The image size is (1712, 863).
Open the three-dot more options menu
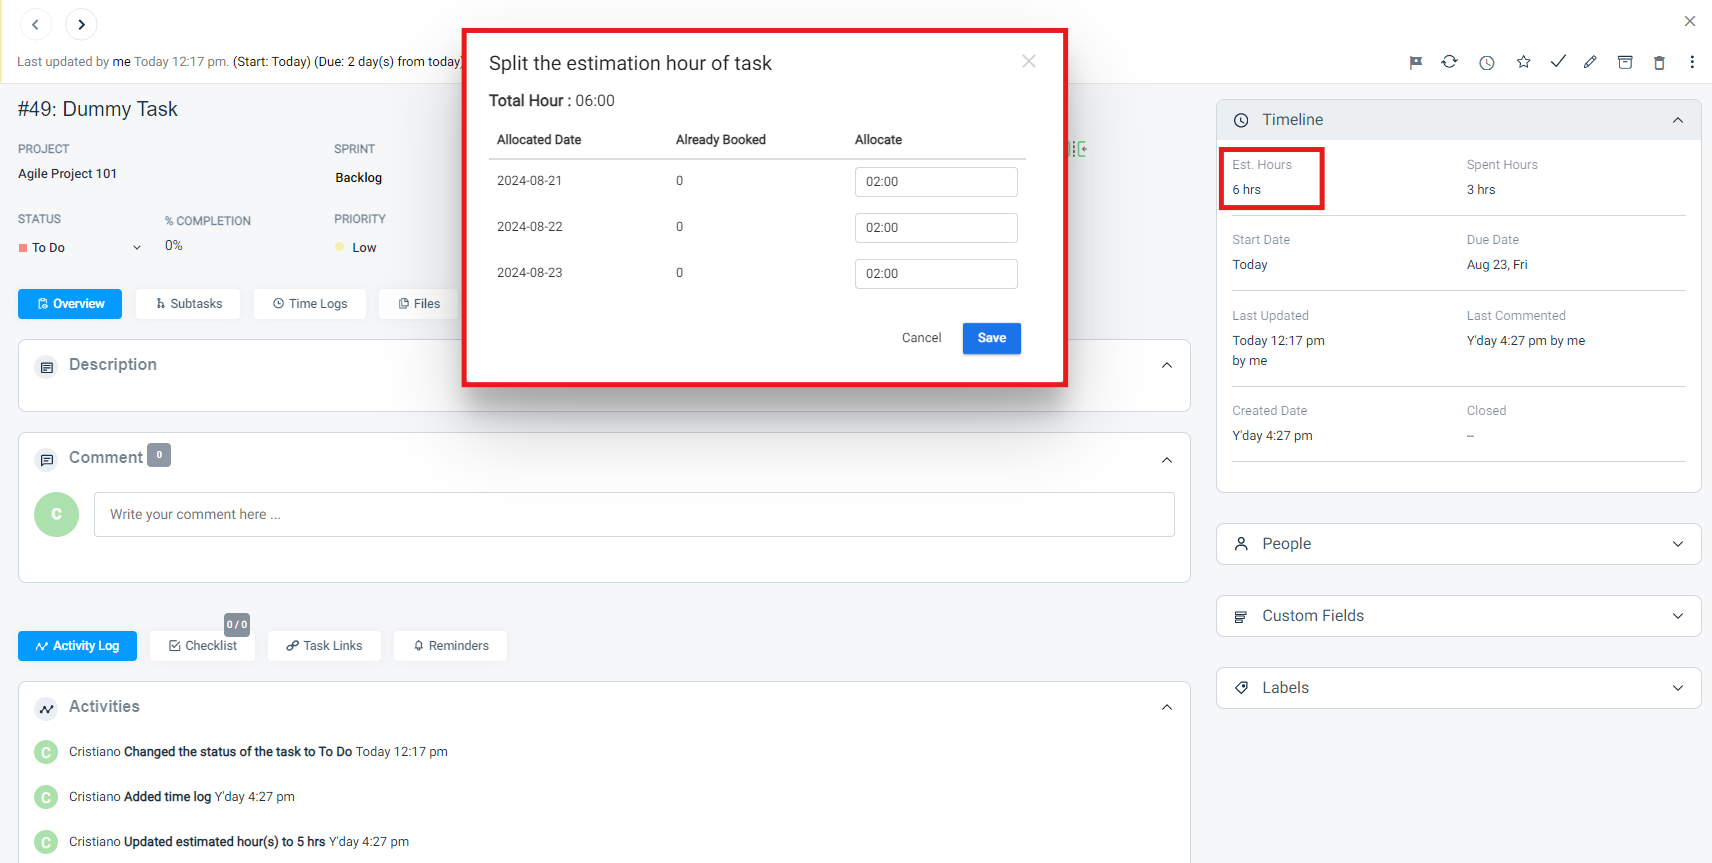[x=1692, y=62]
